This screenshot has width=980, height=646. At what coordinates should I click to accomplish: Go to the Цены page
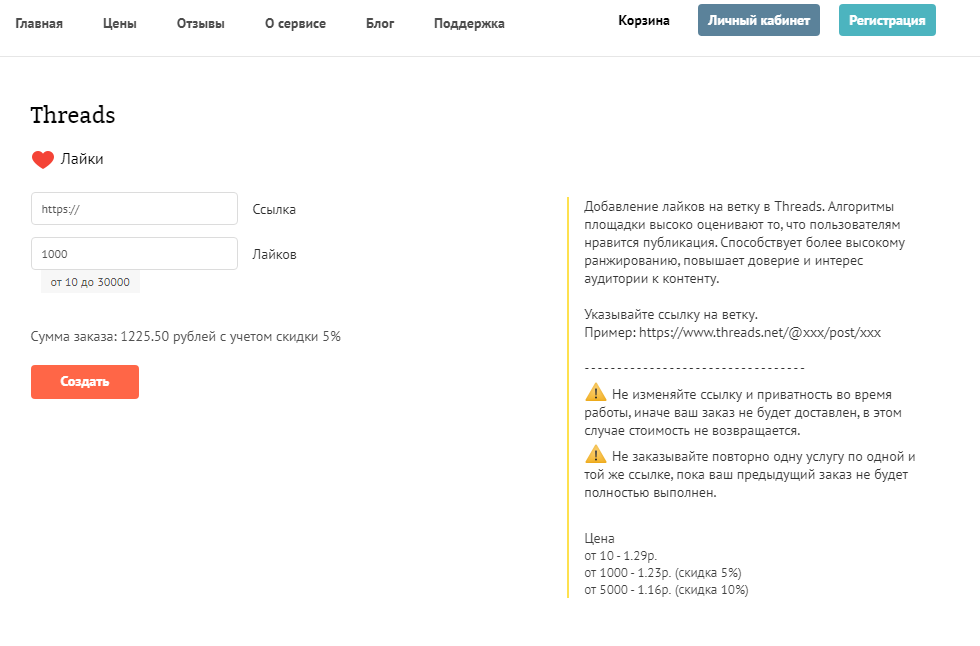pyautogui.click(x=119, y=24)
